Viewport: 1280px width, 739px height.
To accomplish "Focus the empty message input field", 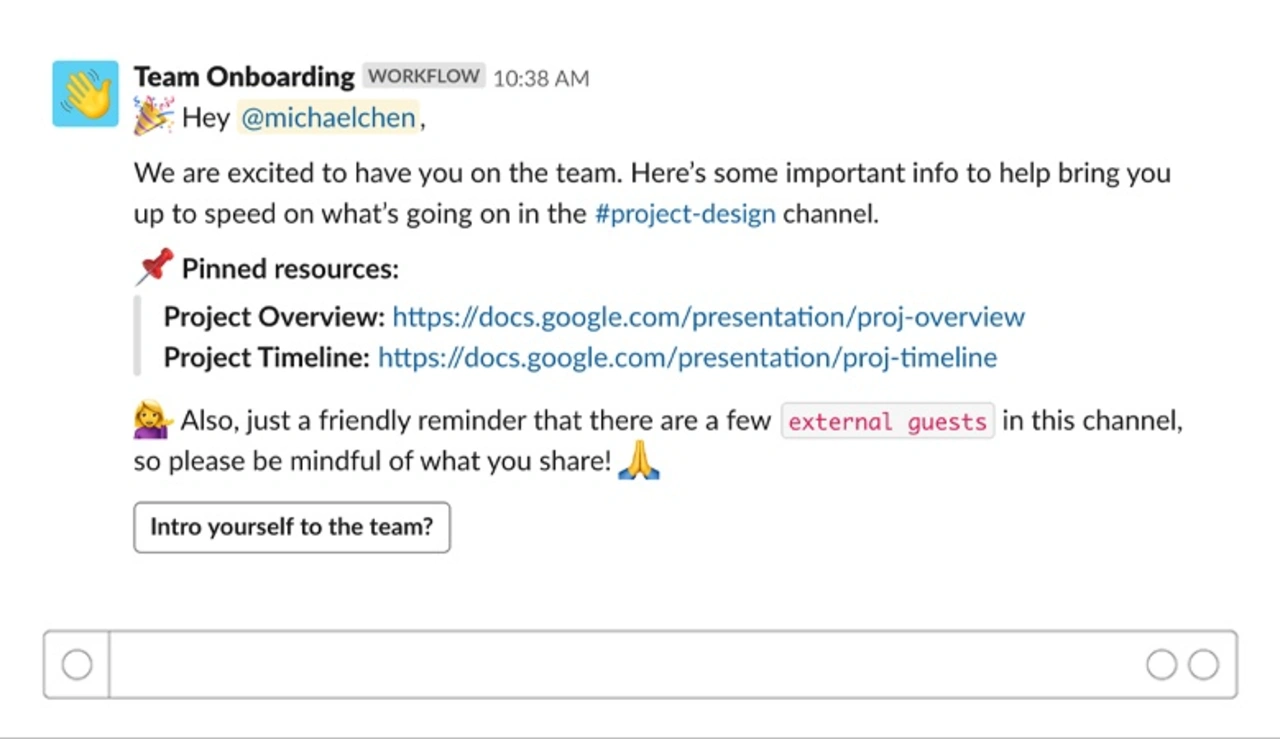I will tap(620, 664).
